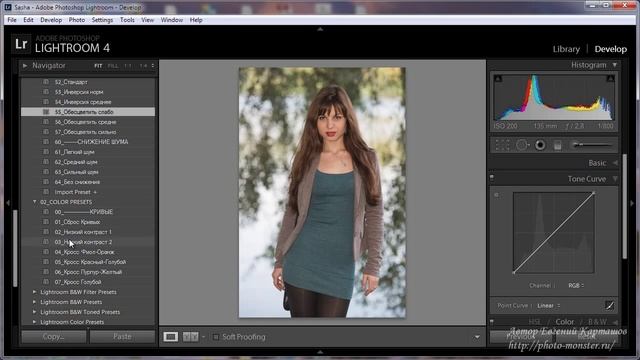The height and width of the screenshot is (360, 640).
Task: Click the portrait photo in preview
Action: click(322, 192)
